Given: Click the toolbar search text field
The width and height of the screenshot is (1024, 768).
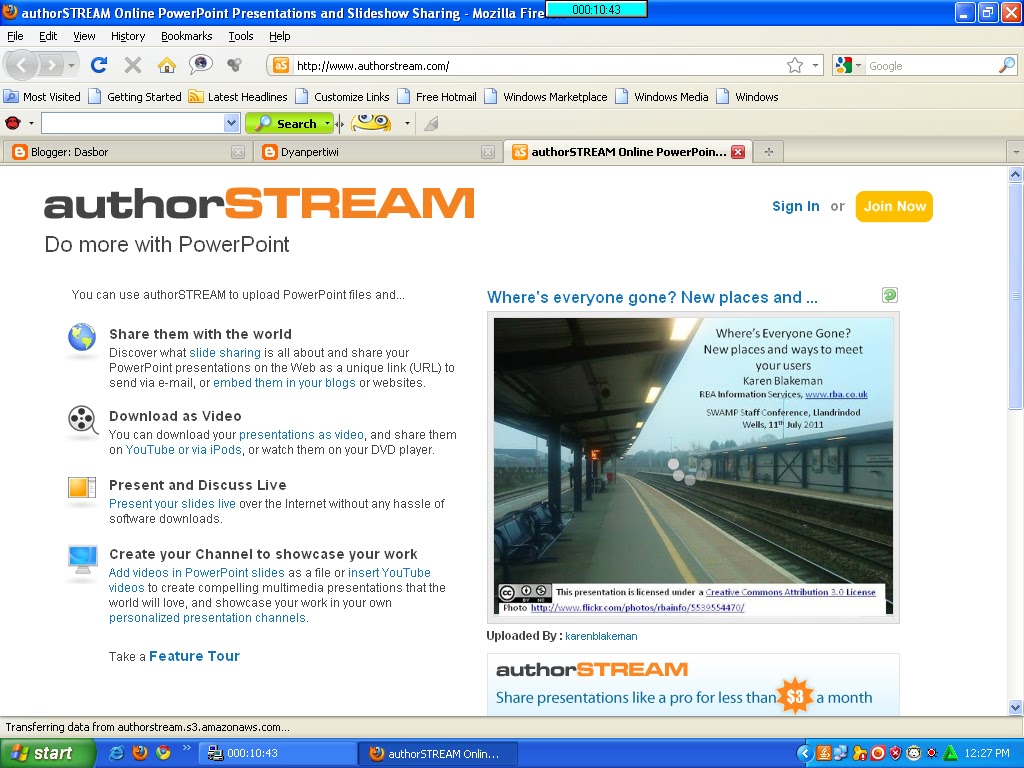Looking at the screenshot, I should coord(133,123).
